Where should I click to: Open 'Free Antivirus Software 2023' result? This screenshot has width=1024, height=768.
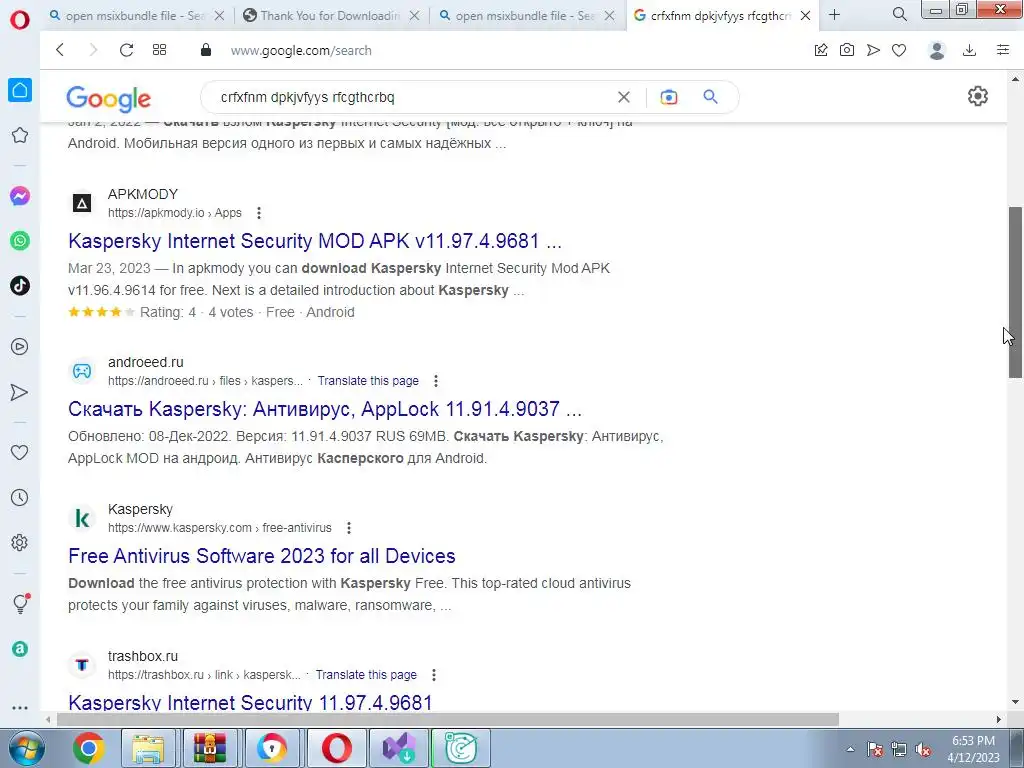click(x=261, y=556)
